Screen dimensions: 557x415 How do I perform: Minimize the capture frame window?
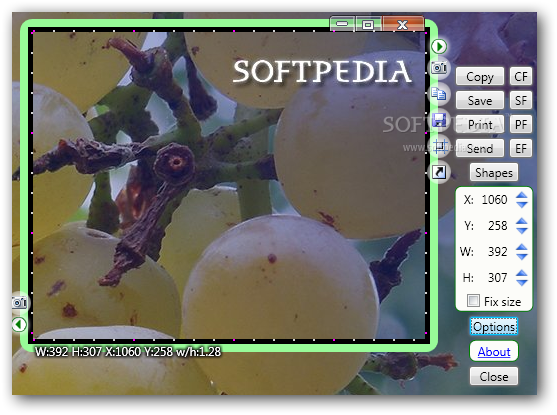342,24
